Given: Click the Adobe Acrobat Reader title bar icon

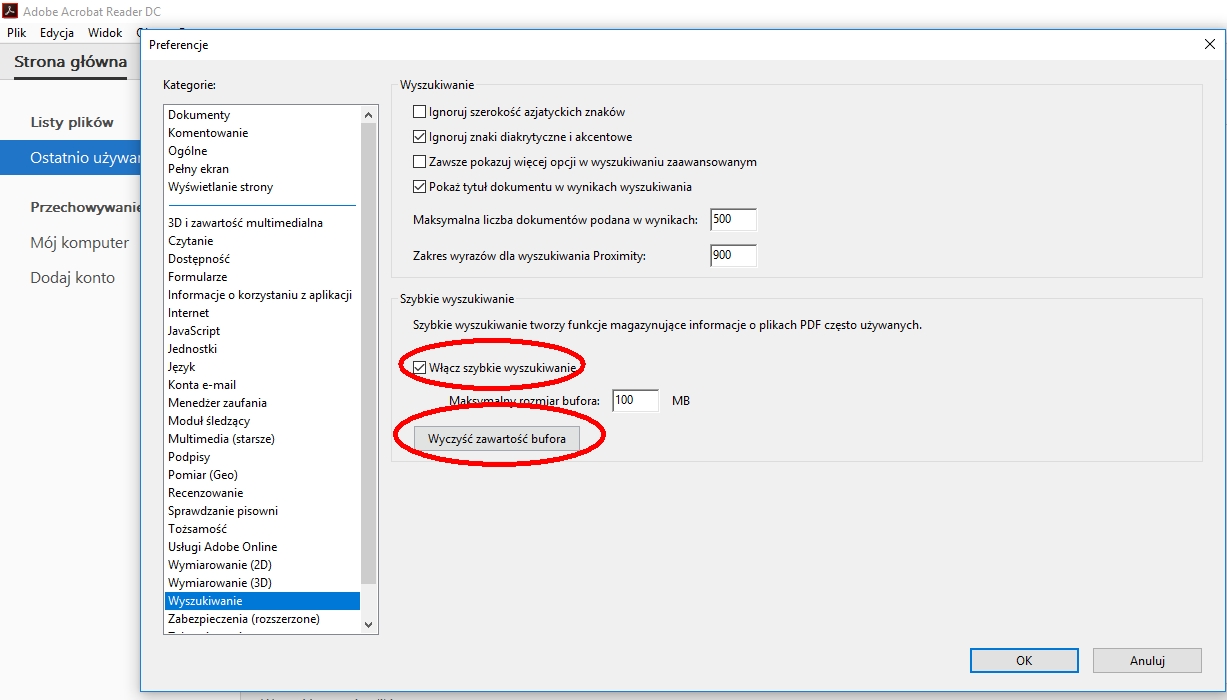Looking at the screenshot, I should coord(11,11).
